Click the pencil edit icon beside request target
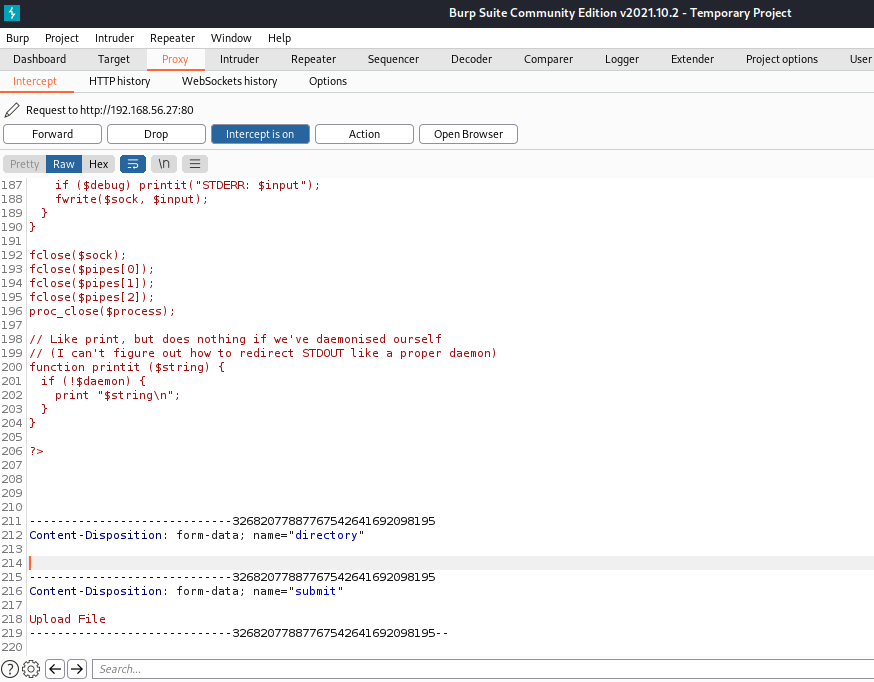 click(12, 110)
